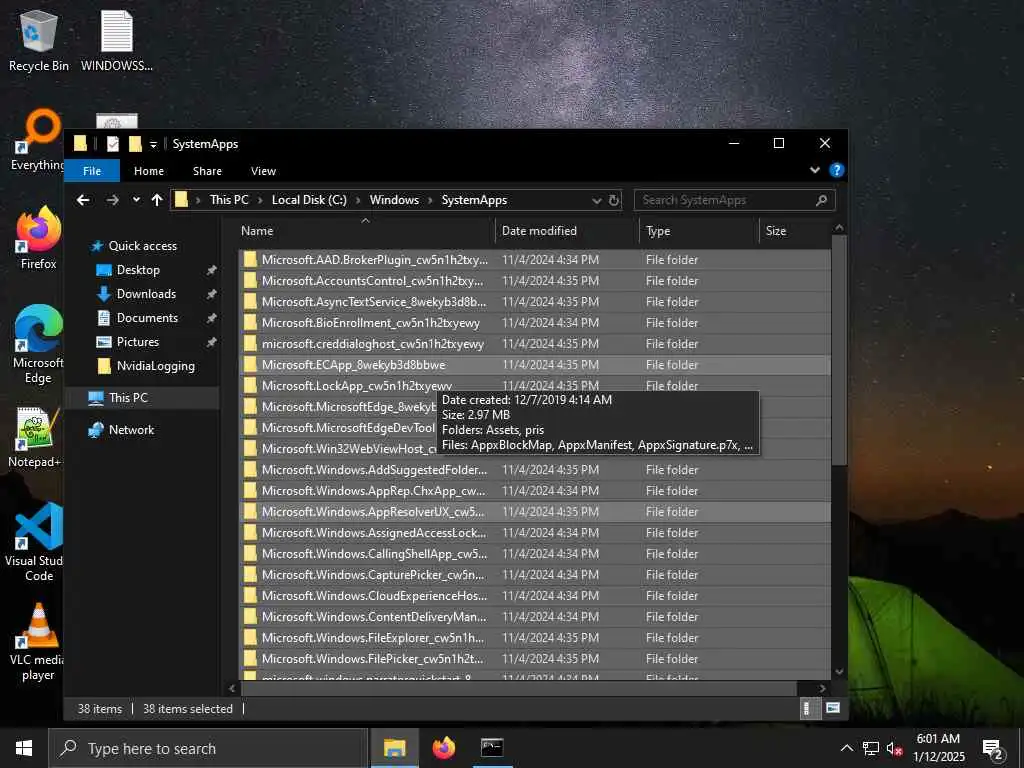Open the Action Center notifications icon

pyautogui.click(x=993, y=749)
